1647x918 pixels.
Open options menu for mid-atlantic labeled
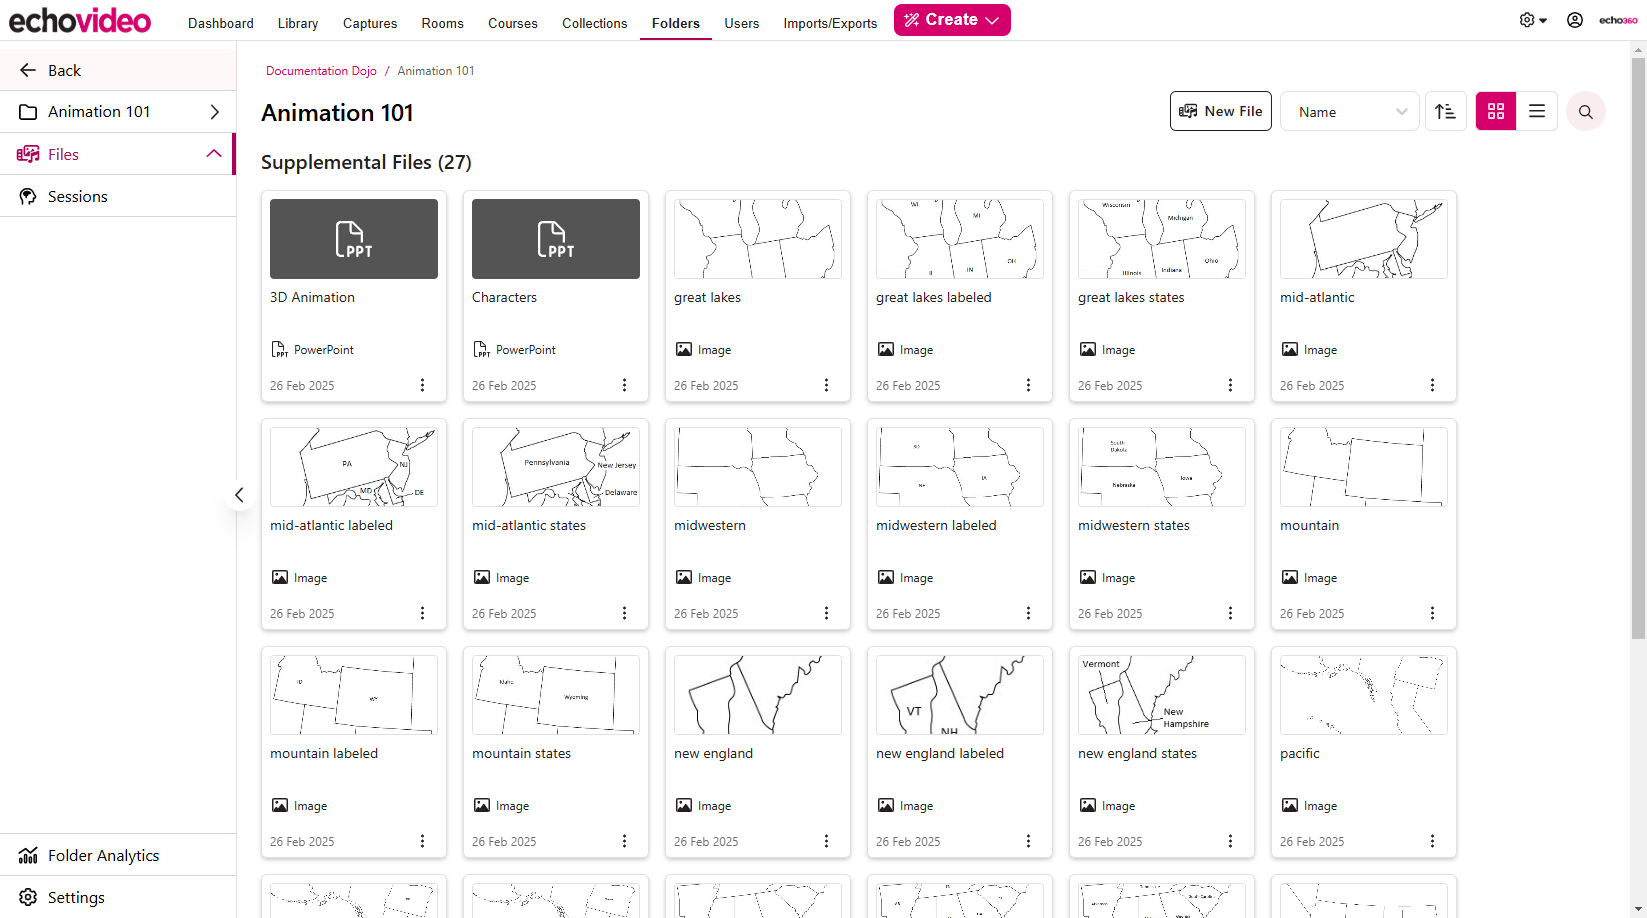422,613
